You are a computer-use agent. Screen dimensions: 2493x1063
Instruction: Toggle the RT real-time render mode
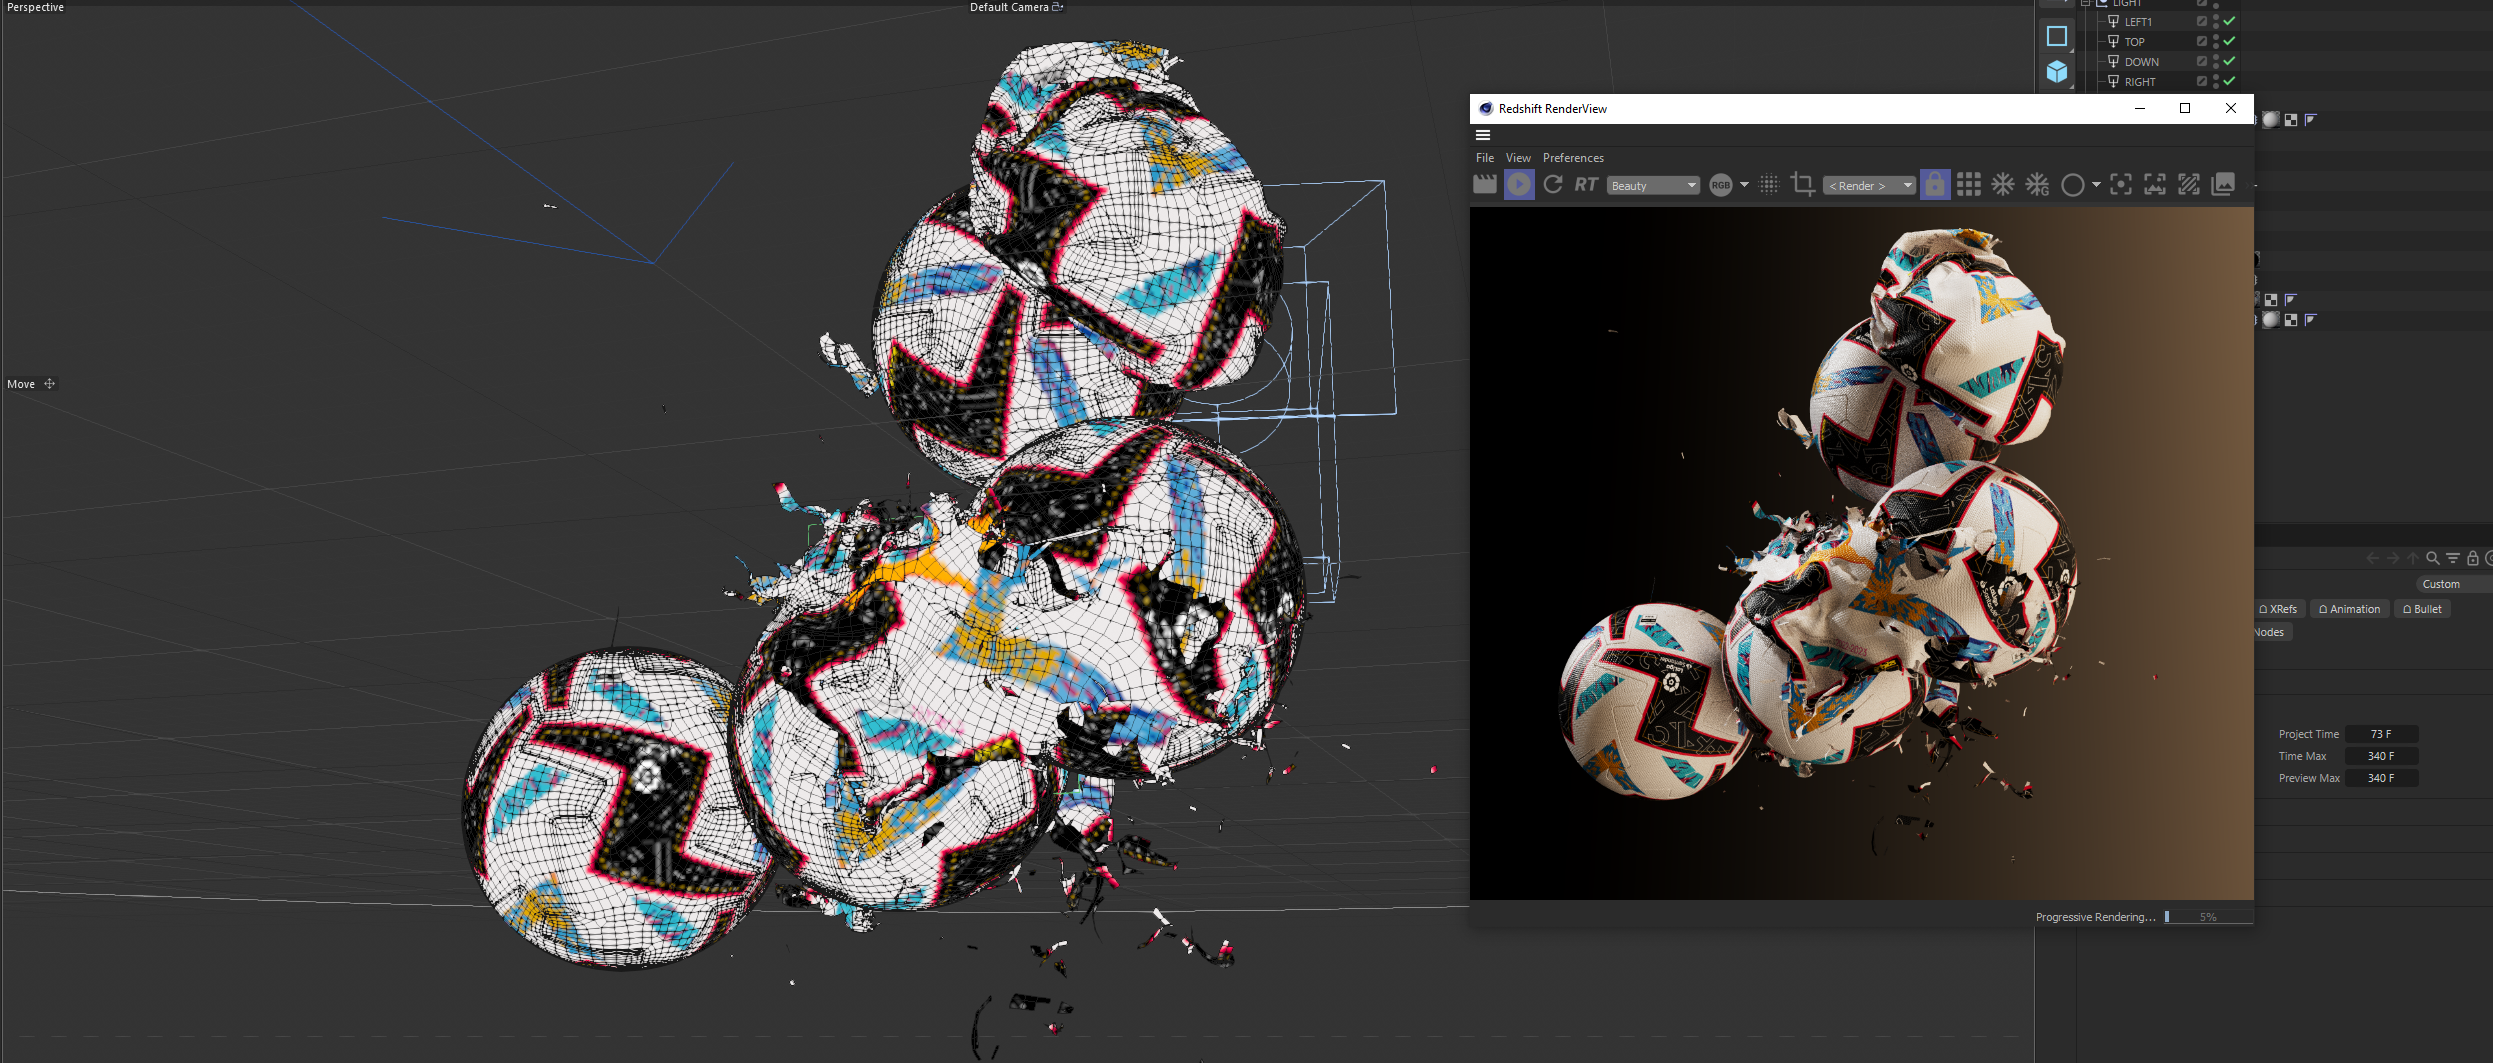(x=1585, y=185)
